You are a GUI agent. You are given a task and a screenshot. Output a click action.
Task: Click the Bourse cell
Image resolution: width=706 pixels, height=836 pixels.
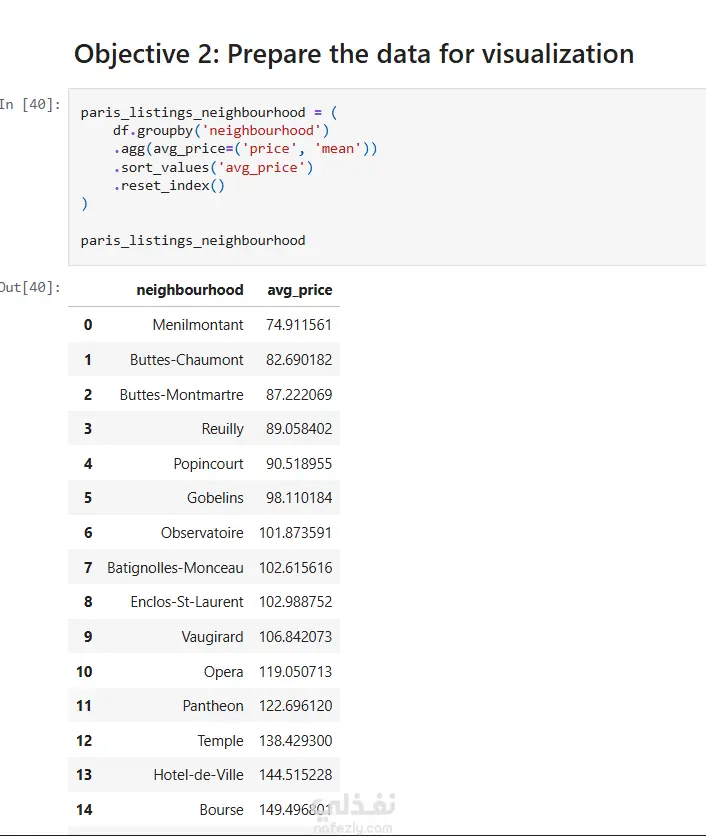[221, 810]
